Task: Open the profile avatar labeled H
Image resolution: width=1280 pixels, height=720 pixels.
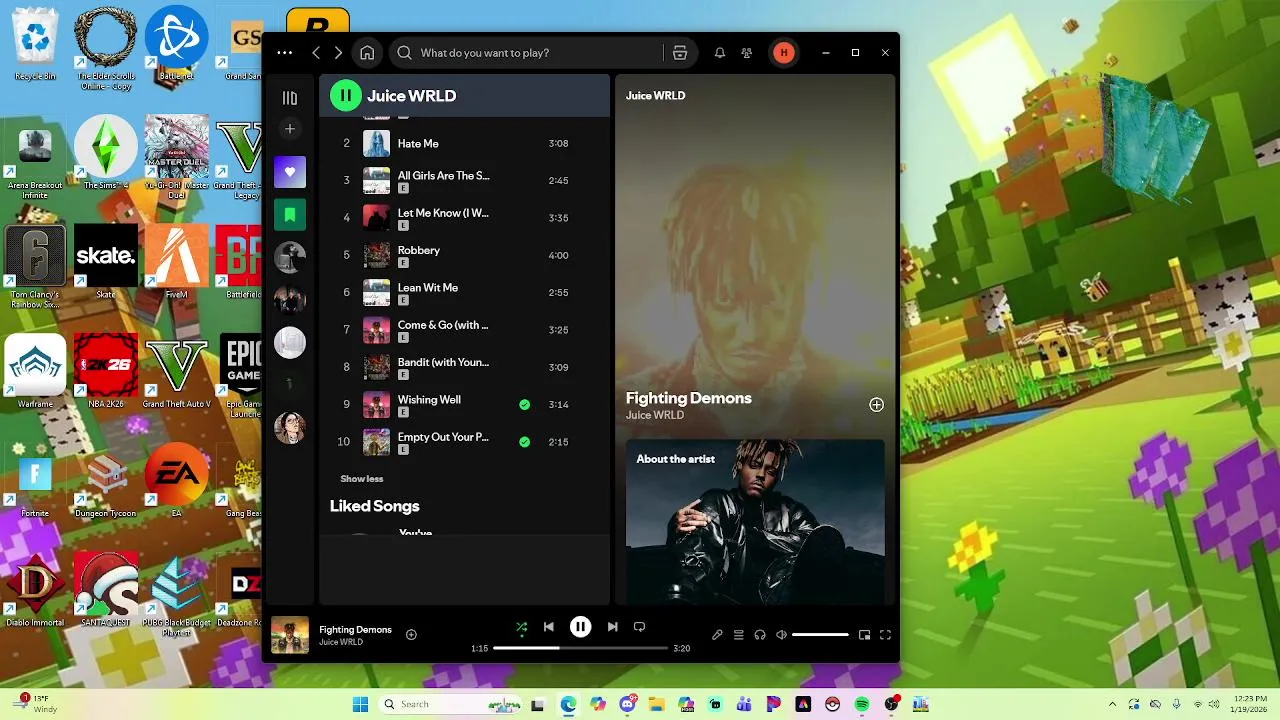Action: 784,53
